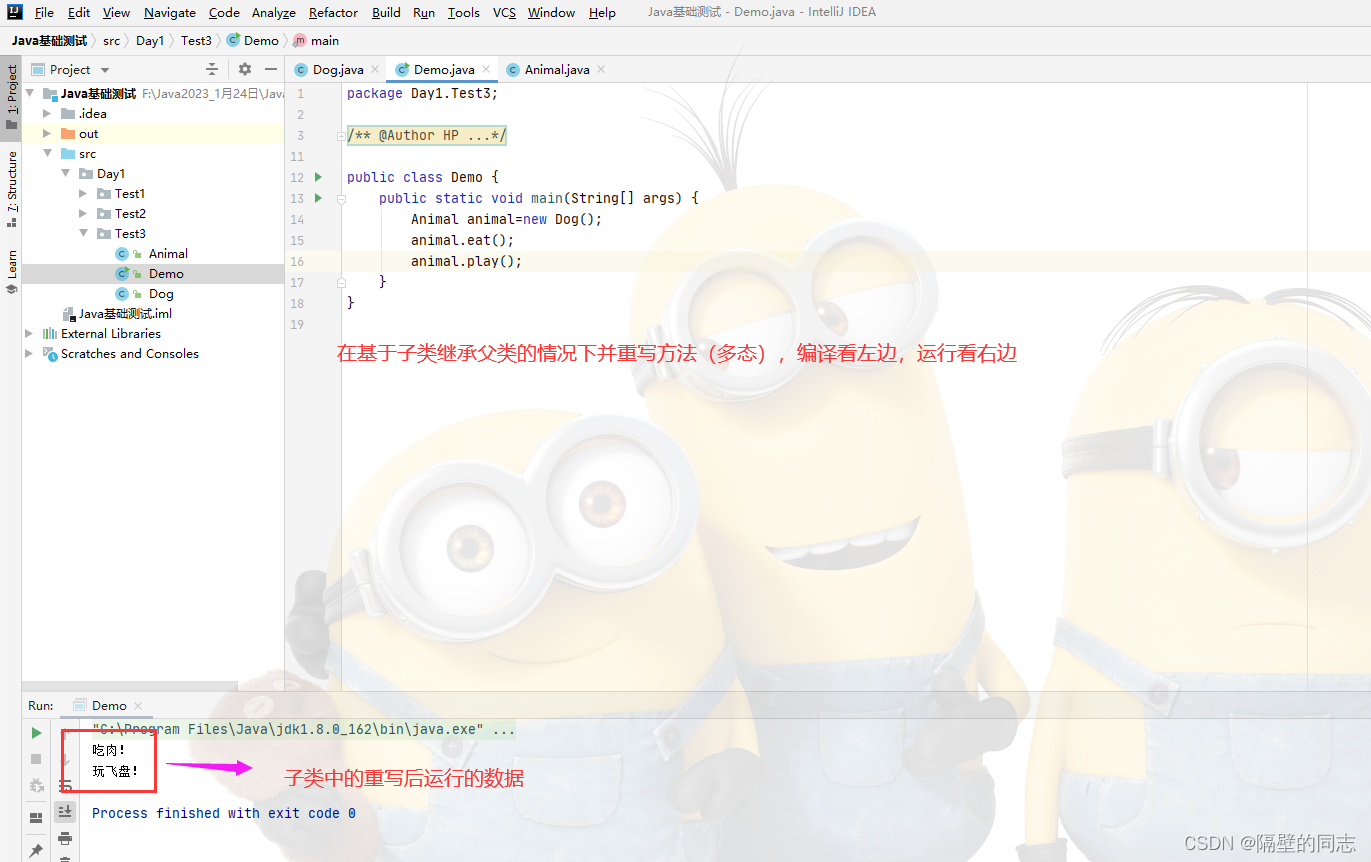Click the Restore Layout icon in Run panel
Image resolution: width=1371 pixels, height=862 pixels.
[36, 817]
